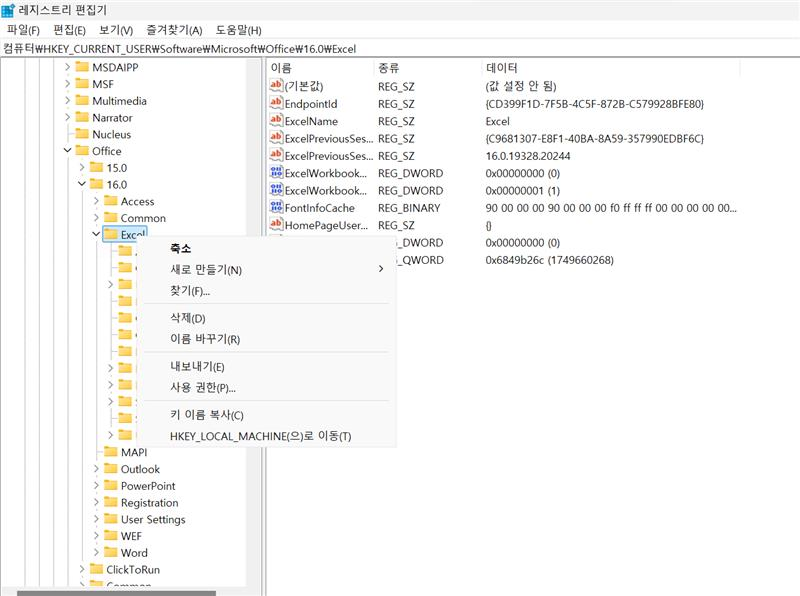800x596 pixels.
Task: Collapse the Office tree node
Action: click(67, 151)
